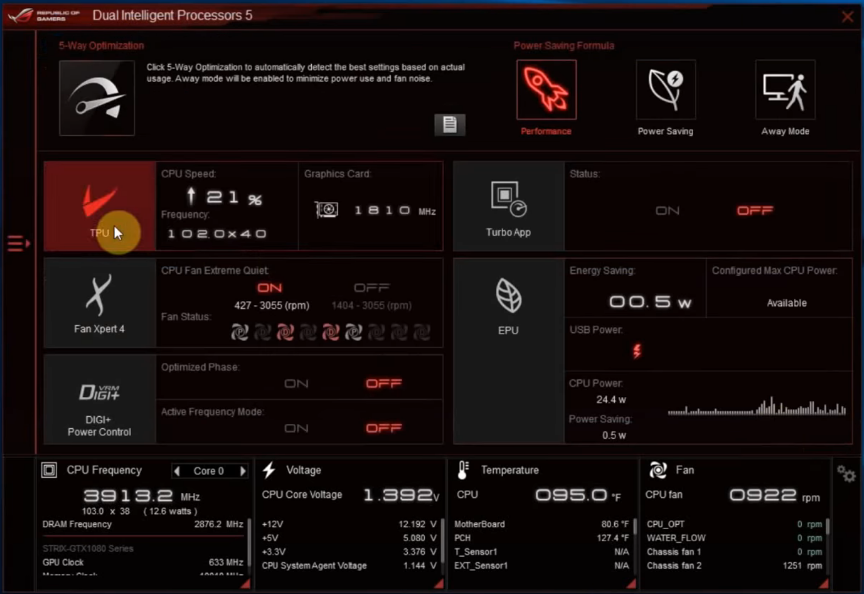
Task: Activate Away Mode icon
Action: 785,90
